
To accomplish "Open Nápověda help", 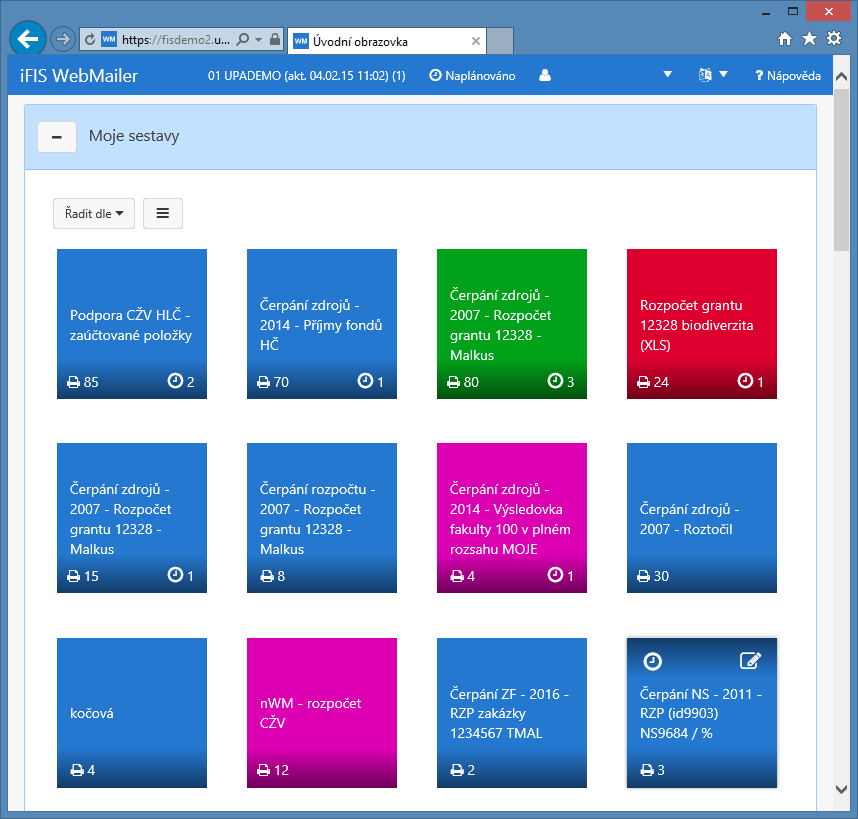I will point(788,75).
